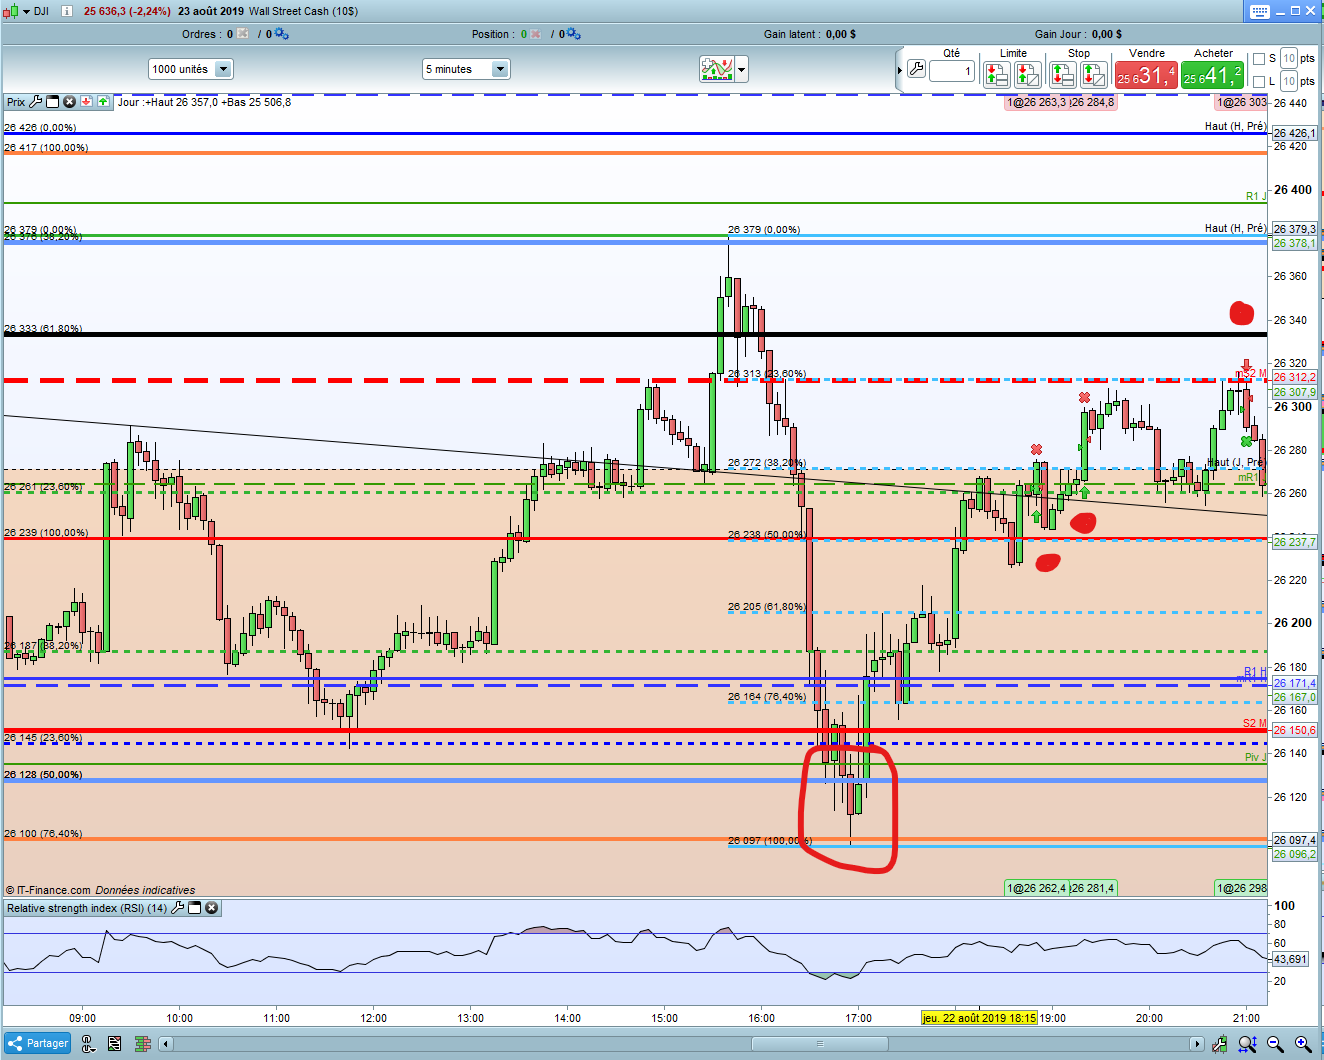Open the DJI instrument dropdown arrow

[x=26, y=11]
